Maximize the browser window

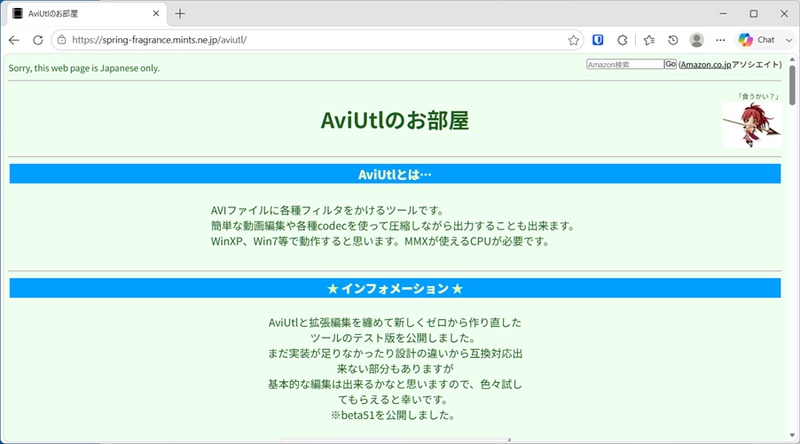coord(754,14)
